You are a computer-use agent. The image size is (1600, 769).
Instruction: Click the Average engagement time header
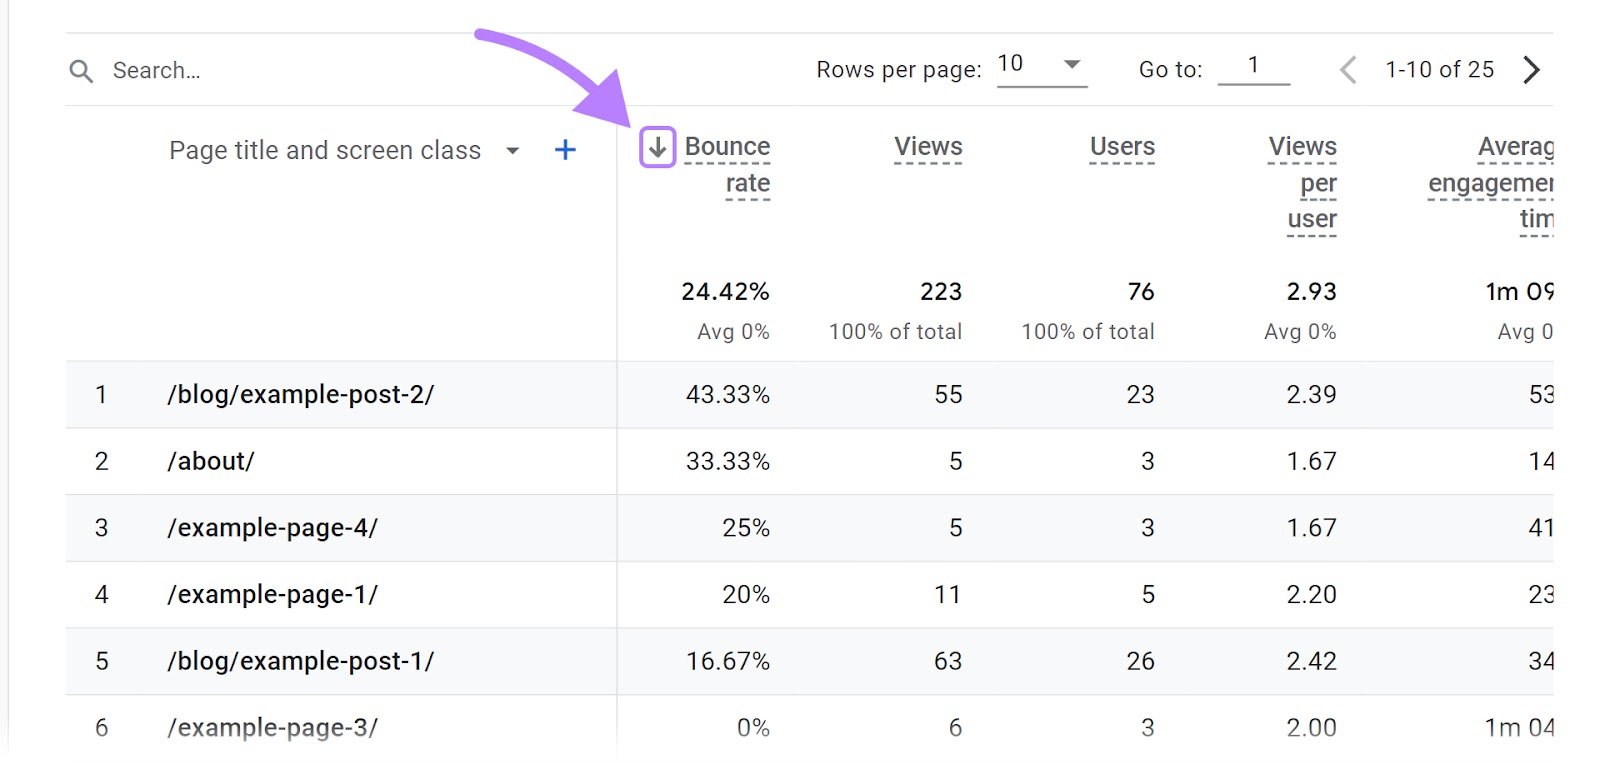point(1490,183)
